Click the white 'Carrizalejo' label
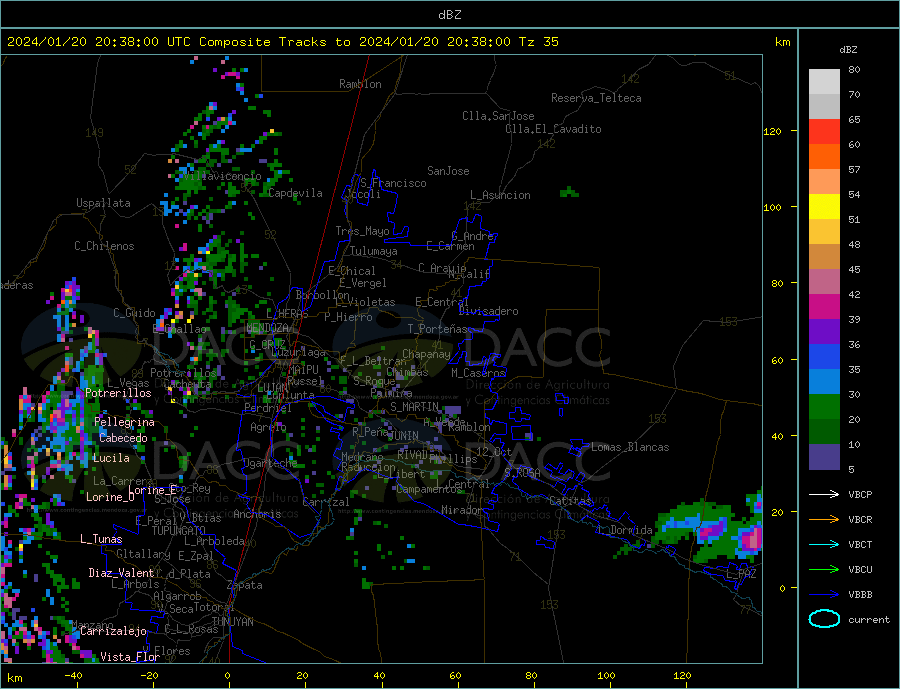This screenshot has height=689, width=900. tap(113, 632)
